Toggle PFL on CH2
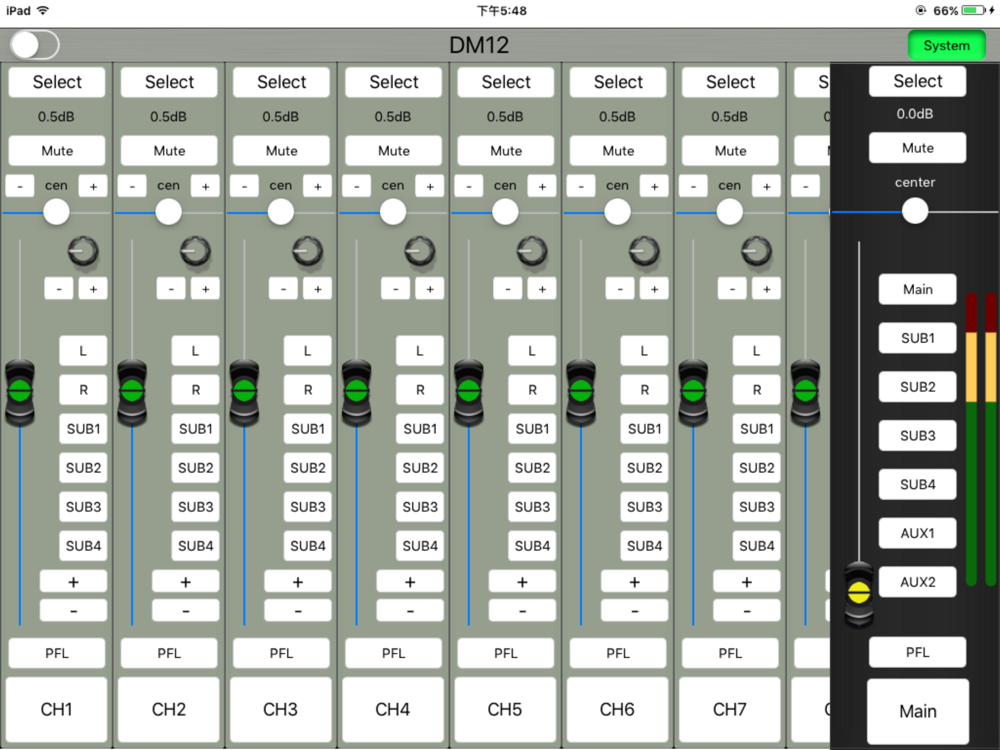Viewport: 1000px width, 750px height. tap(169, 653)
